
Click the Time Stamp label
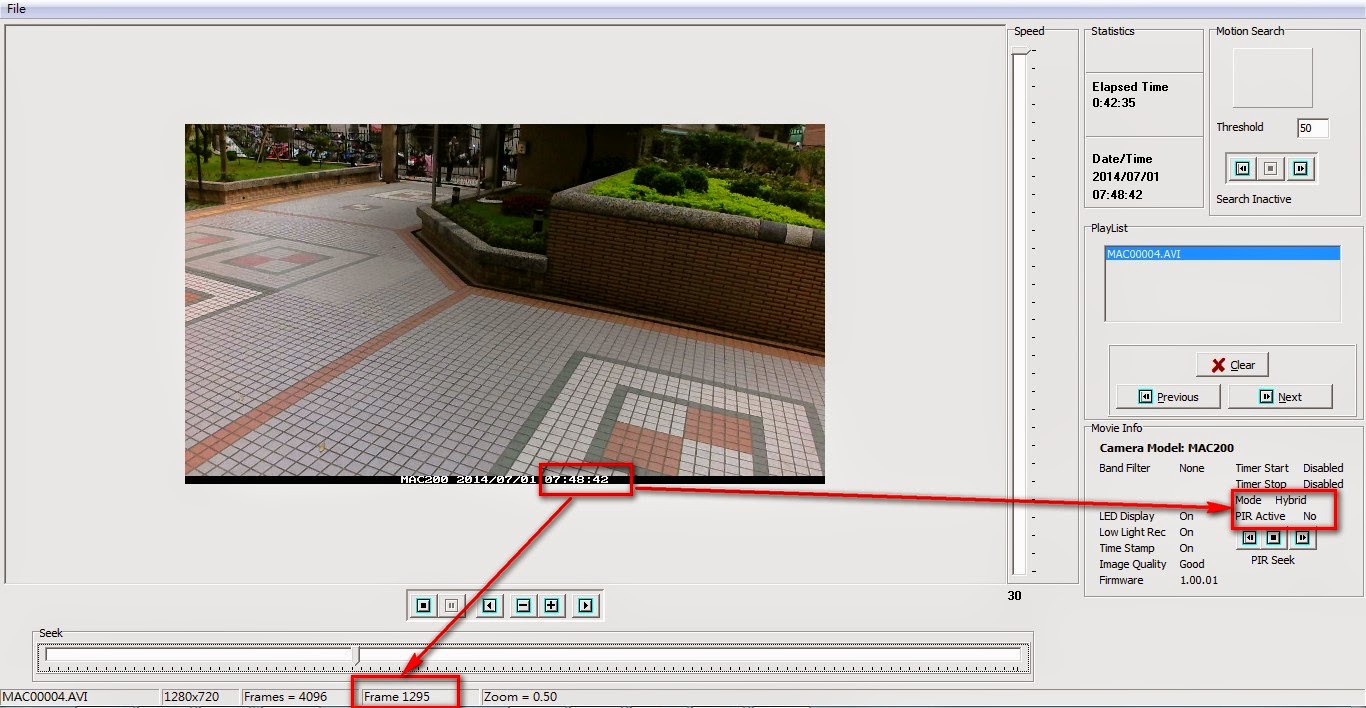click(1127, 548)
